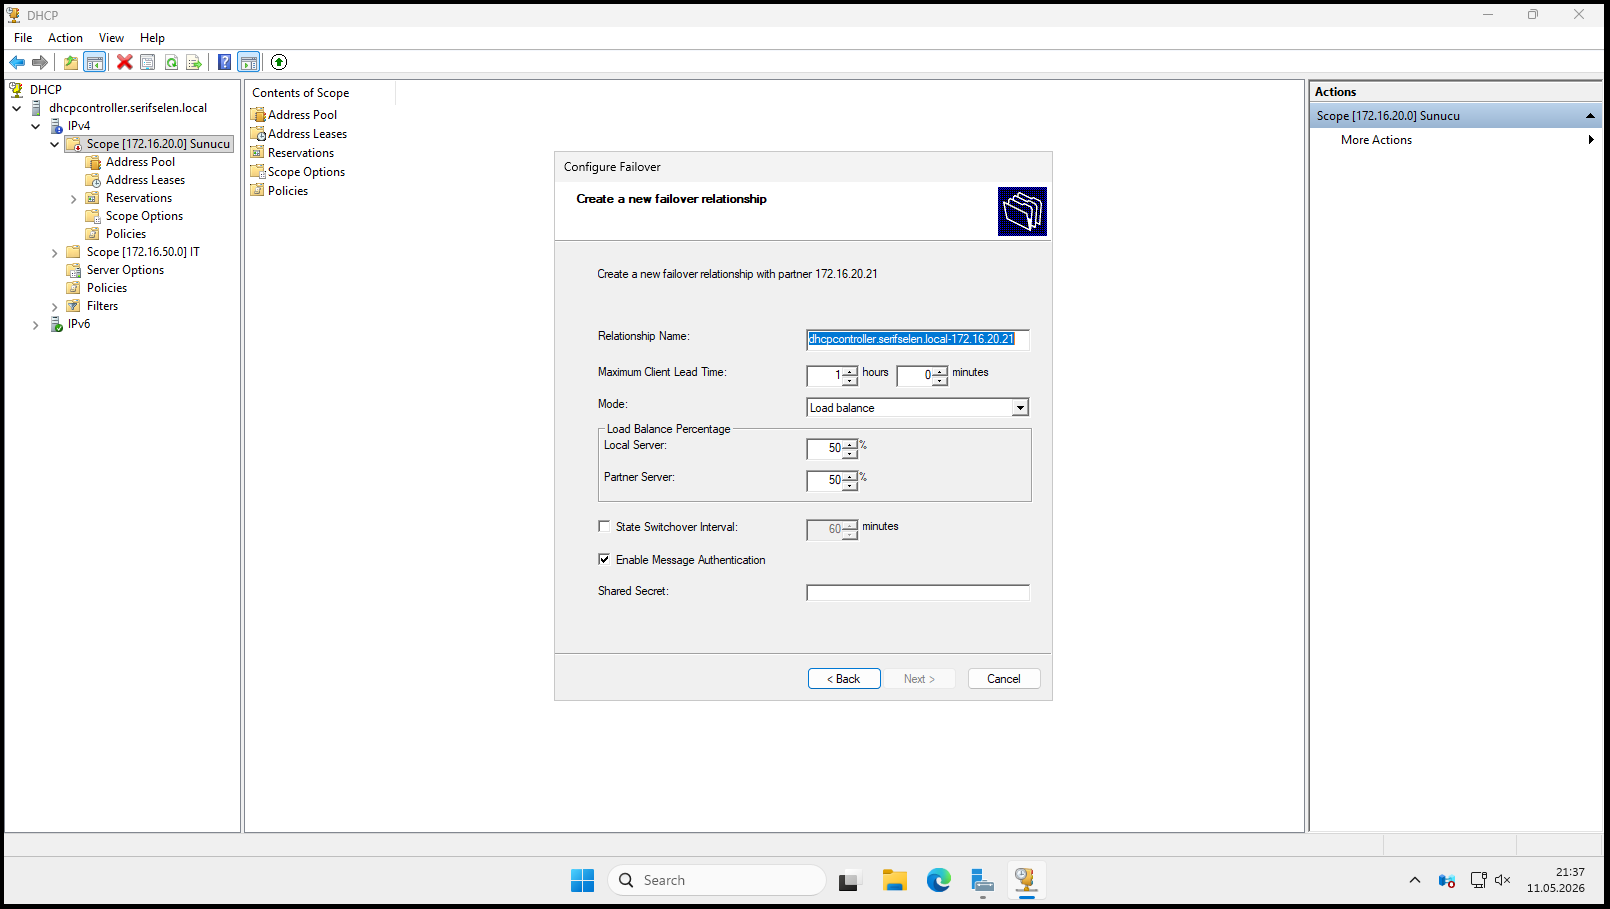Collapse the dhcpcontroller.serifselen.local node

[17, 108]
